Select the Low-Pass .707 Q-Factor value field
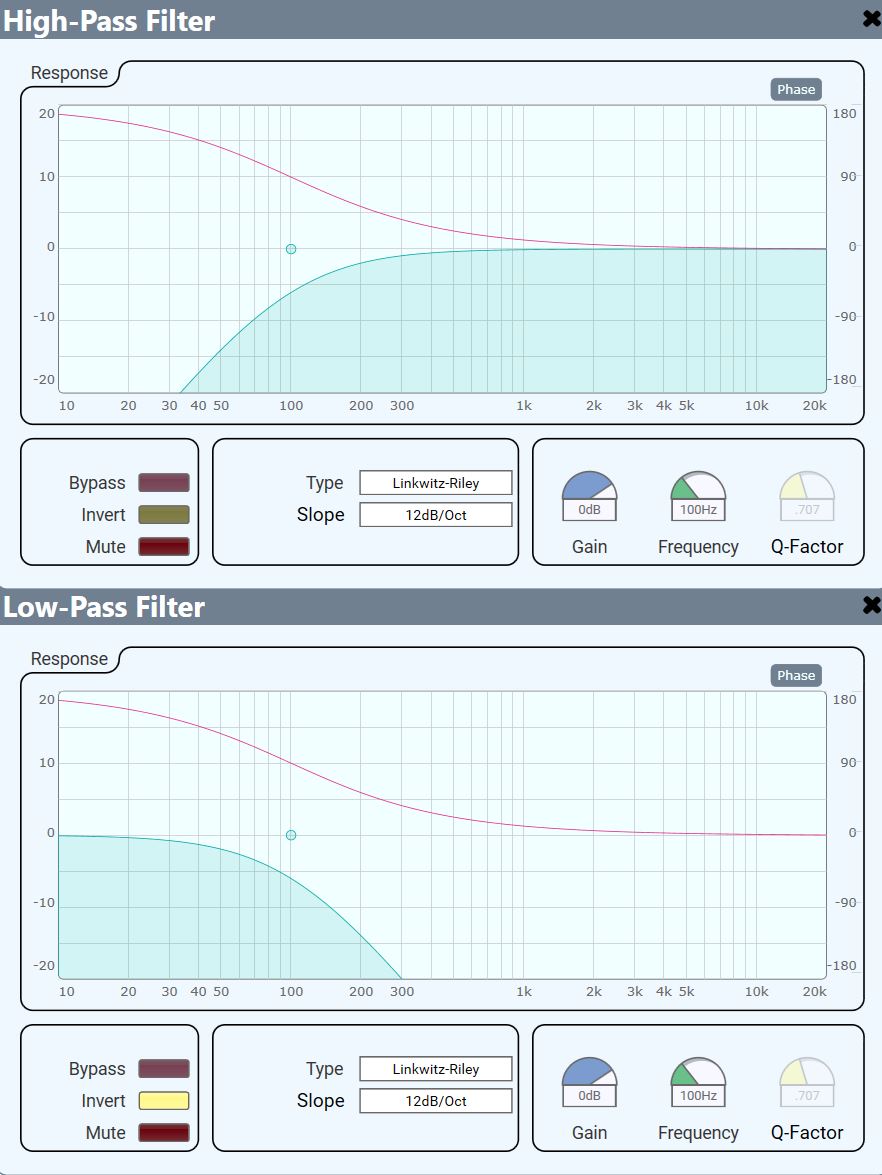The height and width of the screenshot is (1175, 882). click(807, 1096)
